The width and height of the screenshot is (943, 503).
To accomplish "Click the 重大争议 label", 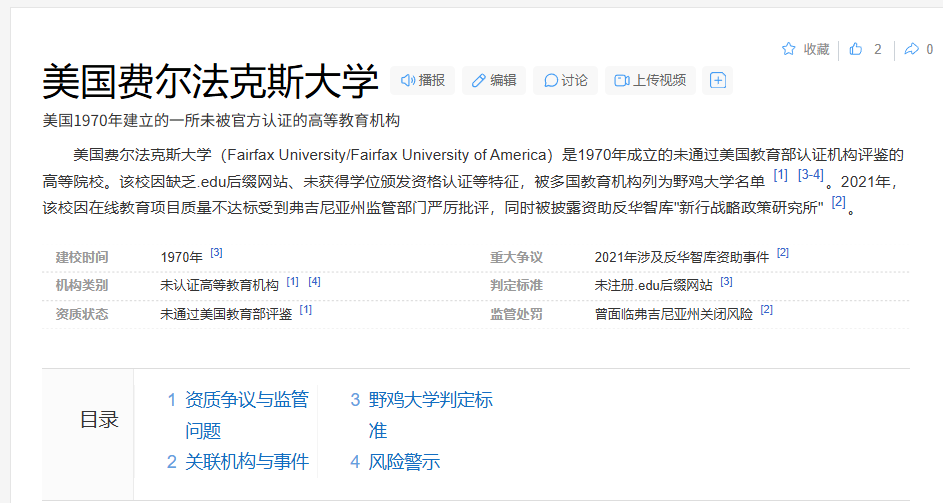I will point(516,258).
